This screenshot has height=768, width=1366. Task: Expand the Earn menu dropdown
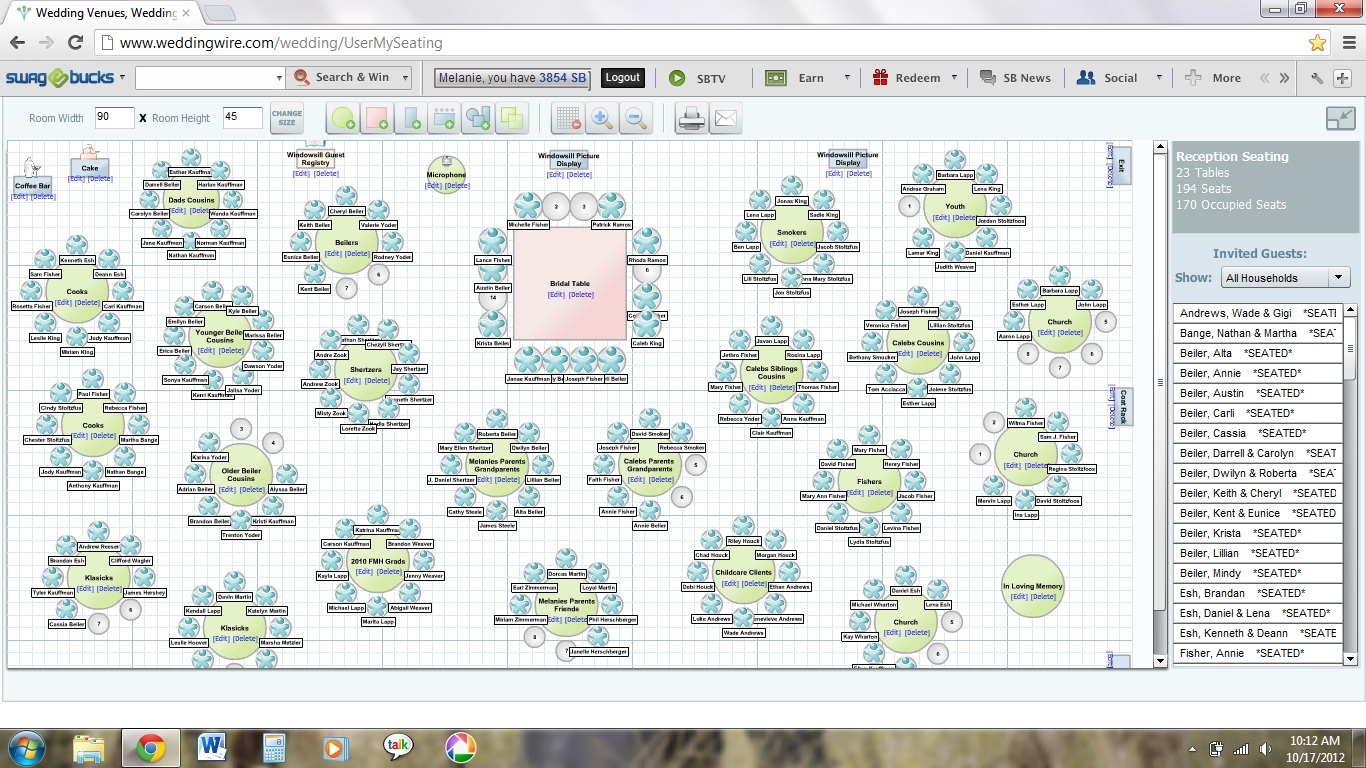coord(845,77)
